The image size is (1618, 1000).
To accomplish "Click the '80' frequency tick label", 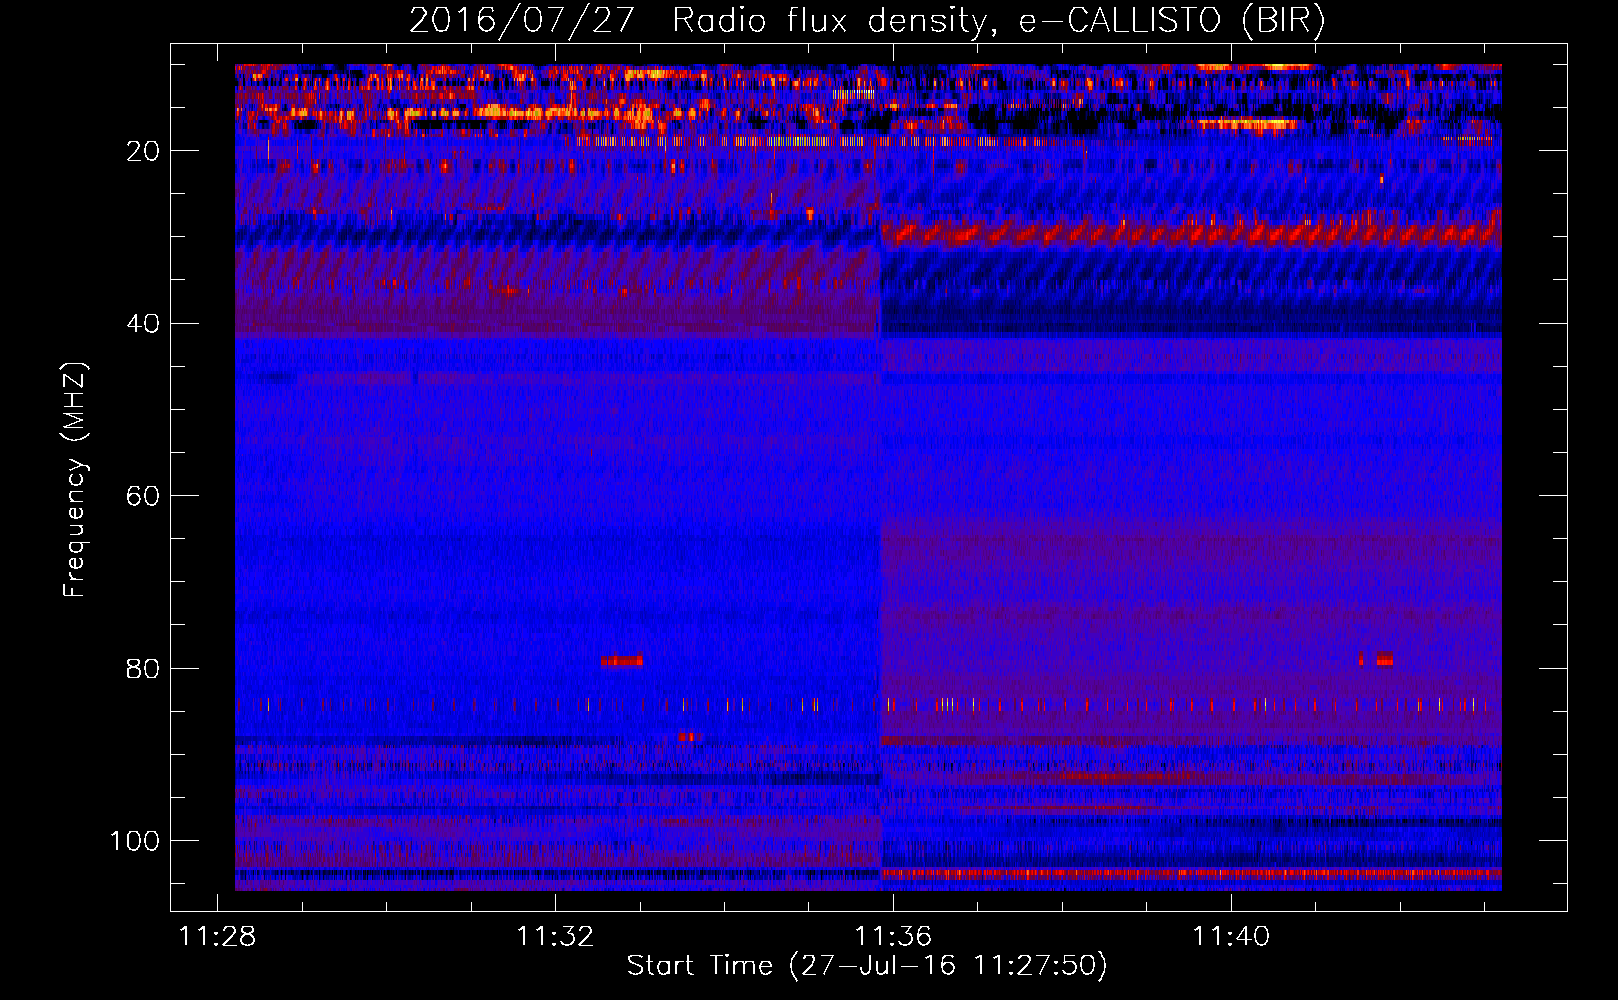I will (144, 669).
